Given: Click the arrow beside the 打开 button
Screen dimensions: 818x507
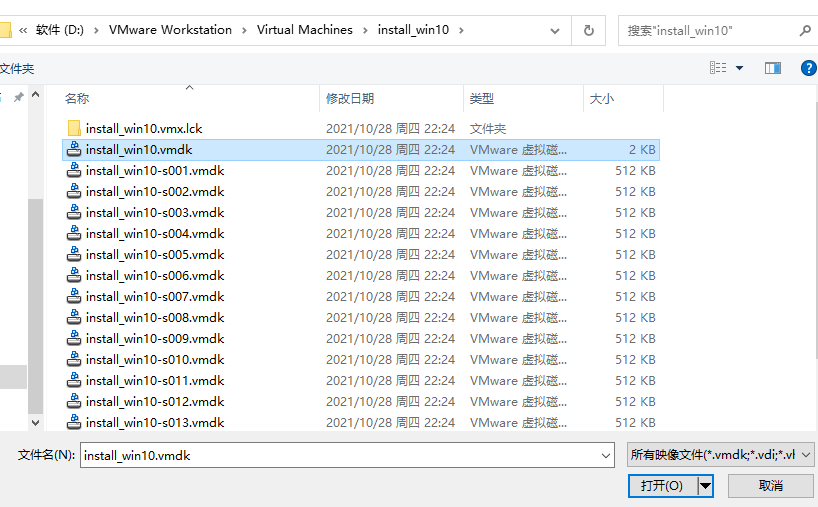Looking at the screenshot, I should click(706, 486).
